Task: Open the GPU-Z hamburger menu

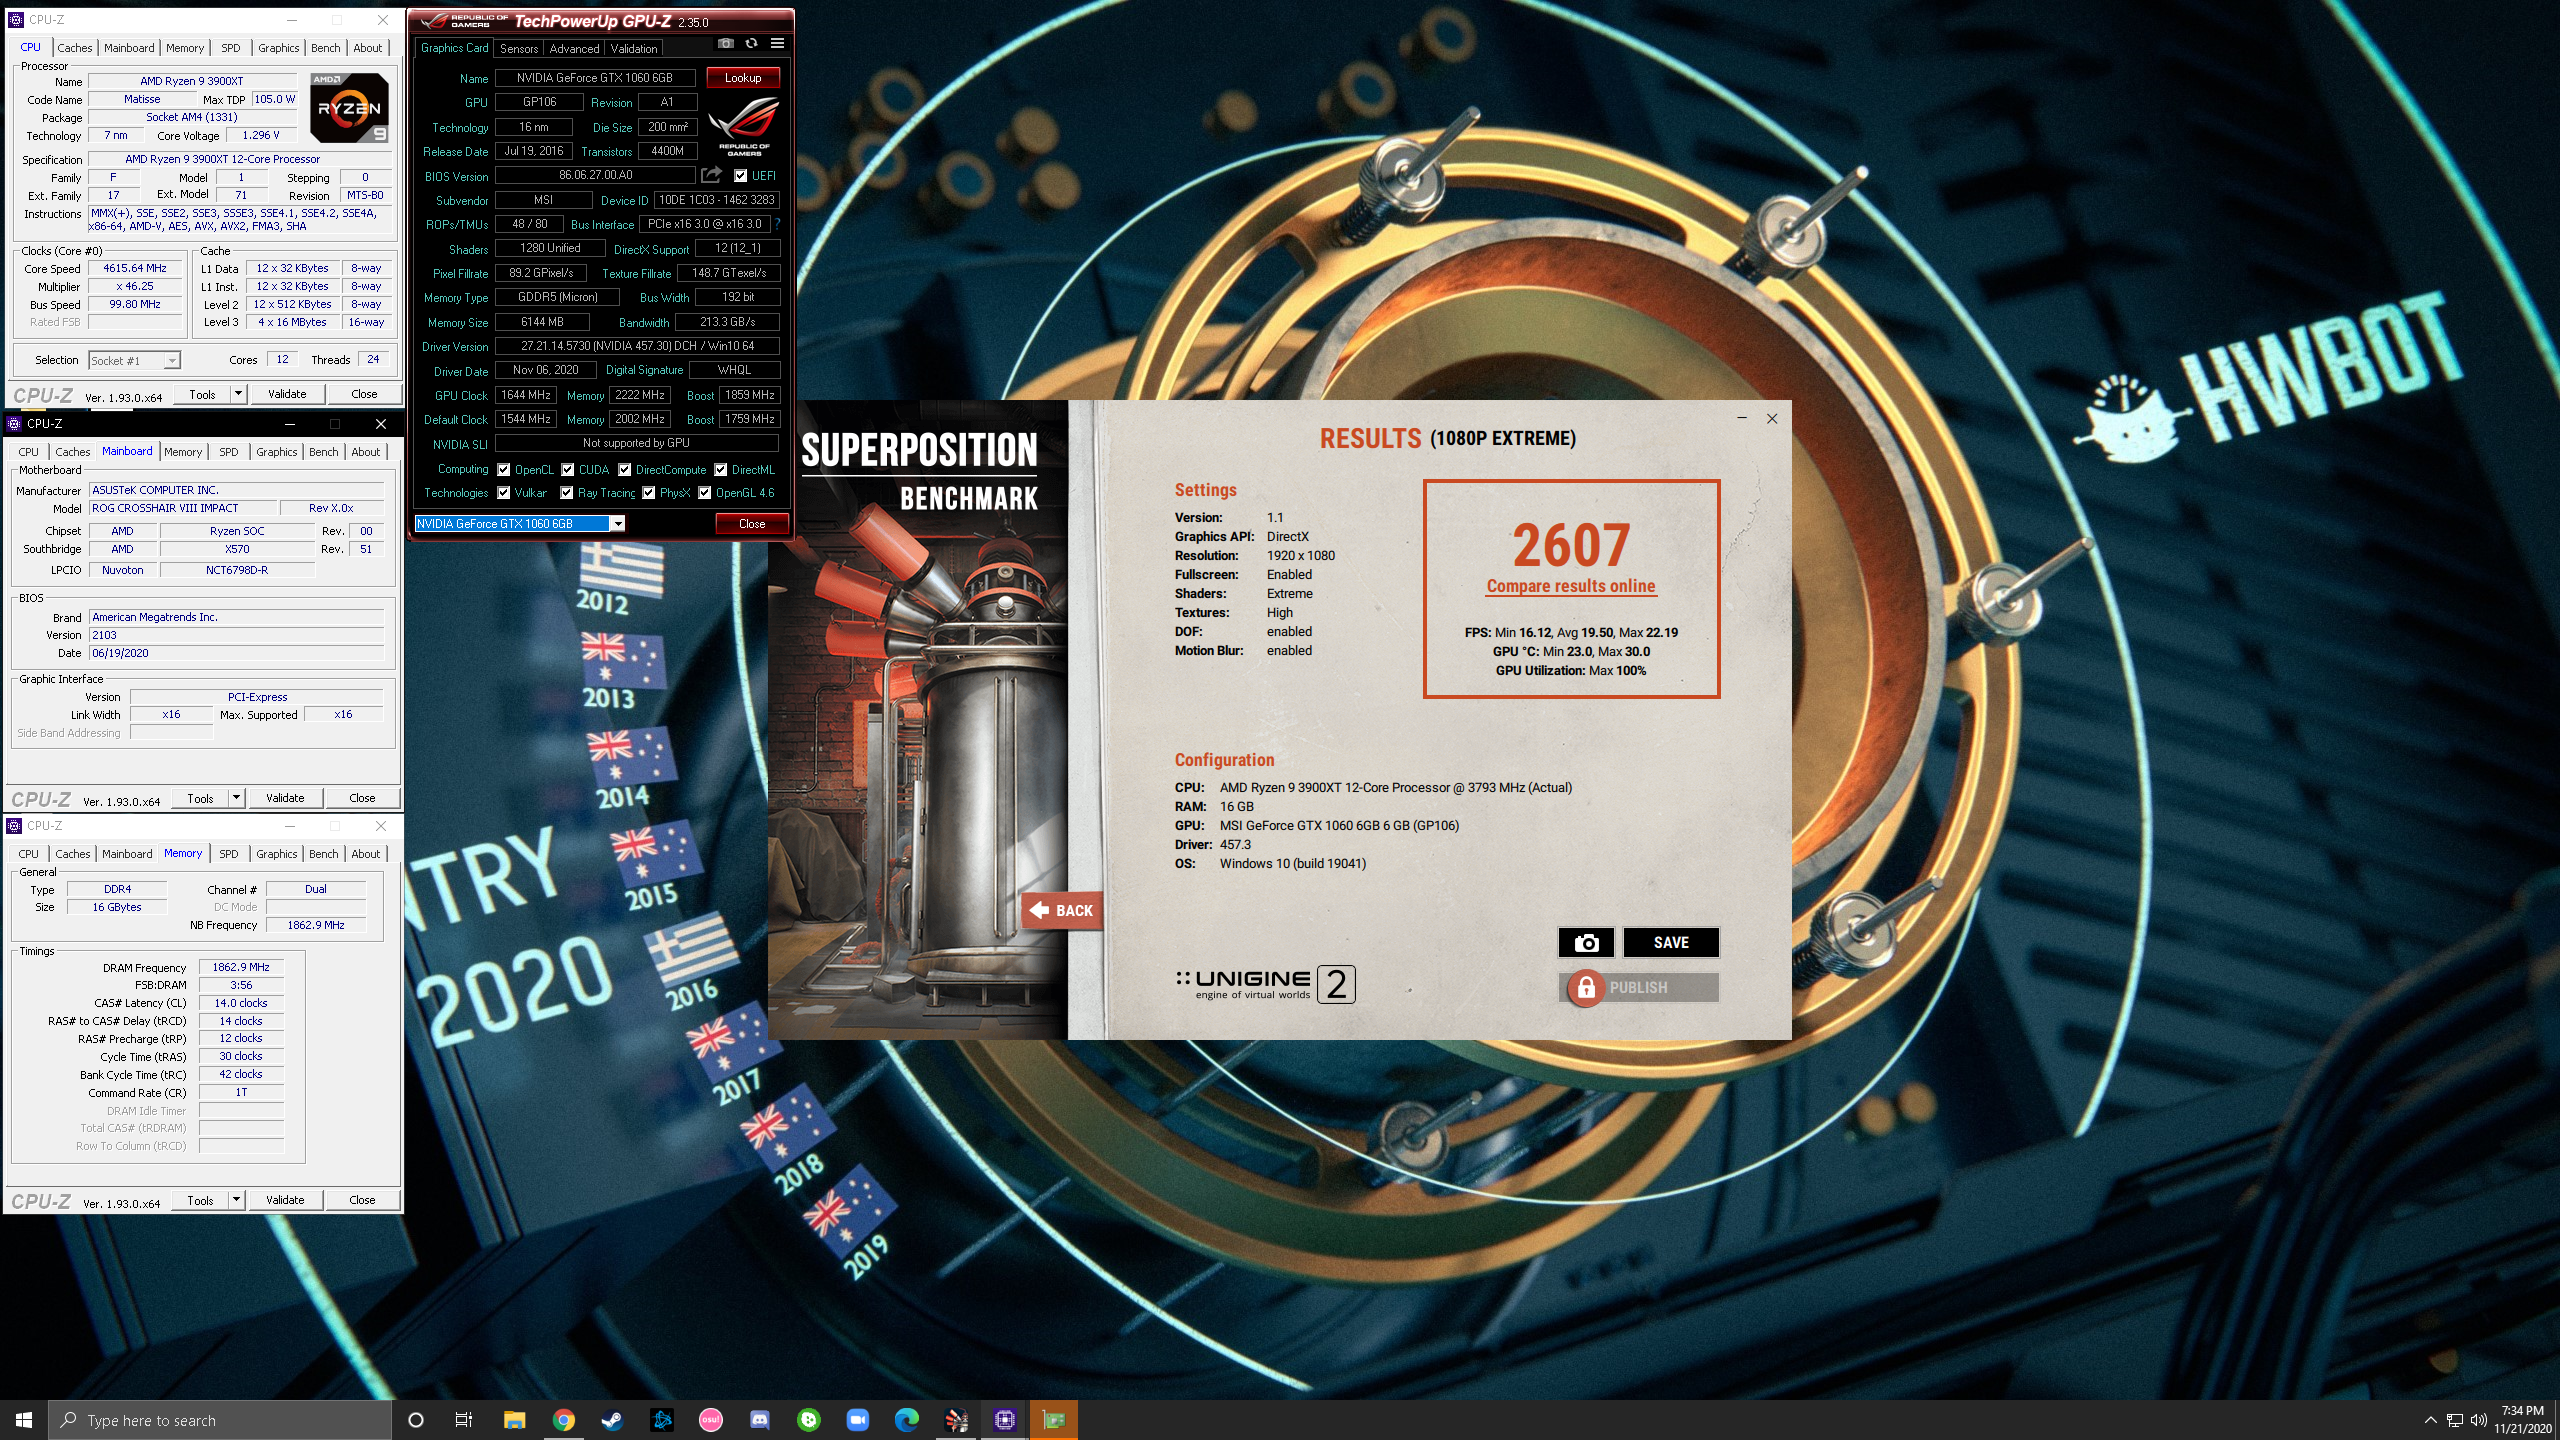Action: pos(777,44)
